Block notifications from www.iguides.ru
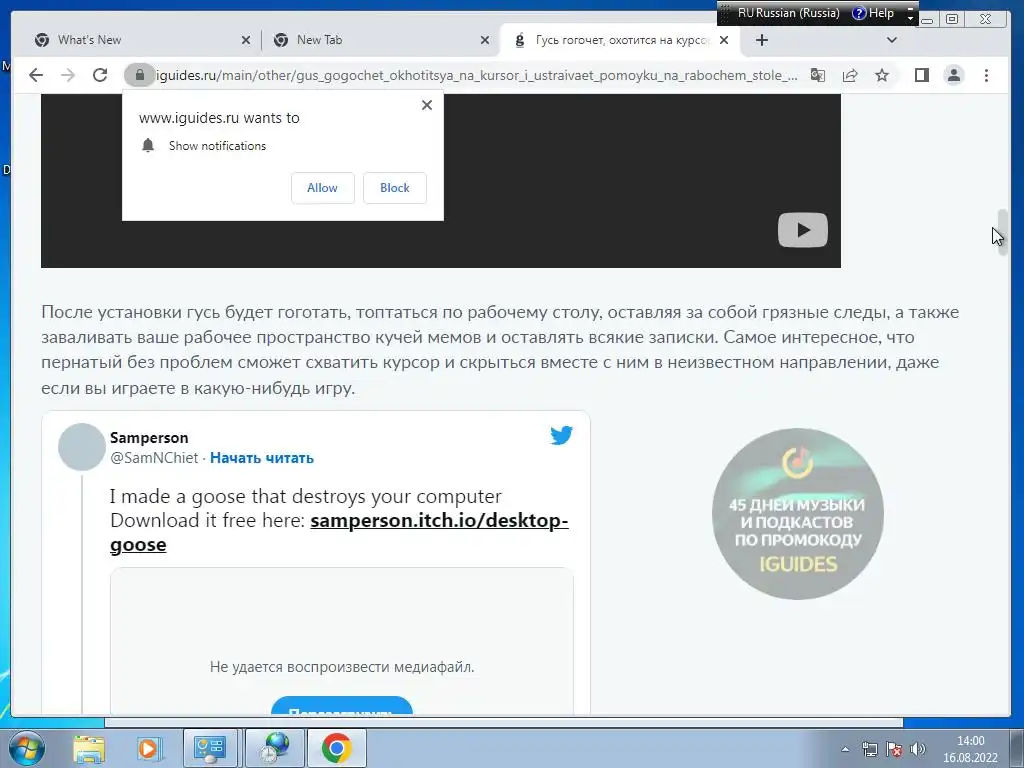 (x=394, y=188)
